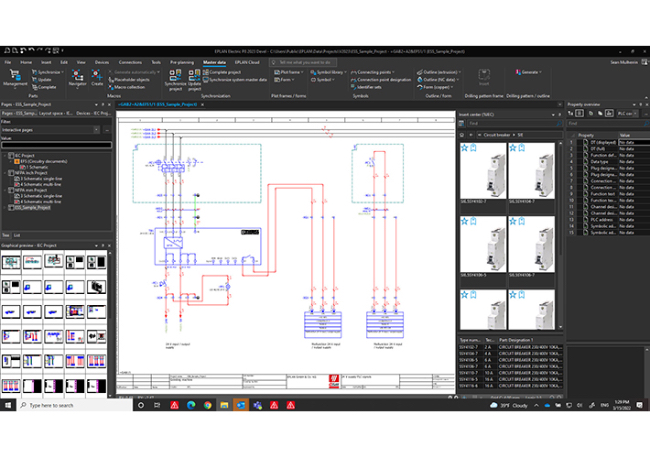Open the File menu

(8, 62)
